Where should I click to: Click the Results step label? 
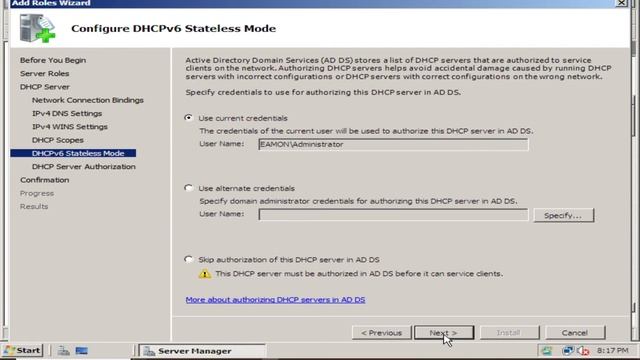click(x=34, y=207)
